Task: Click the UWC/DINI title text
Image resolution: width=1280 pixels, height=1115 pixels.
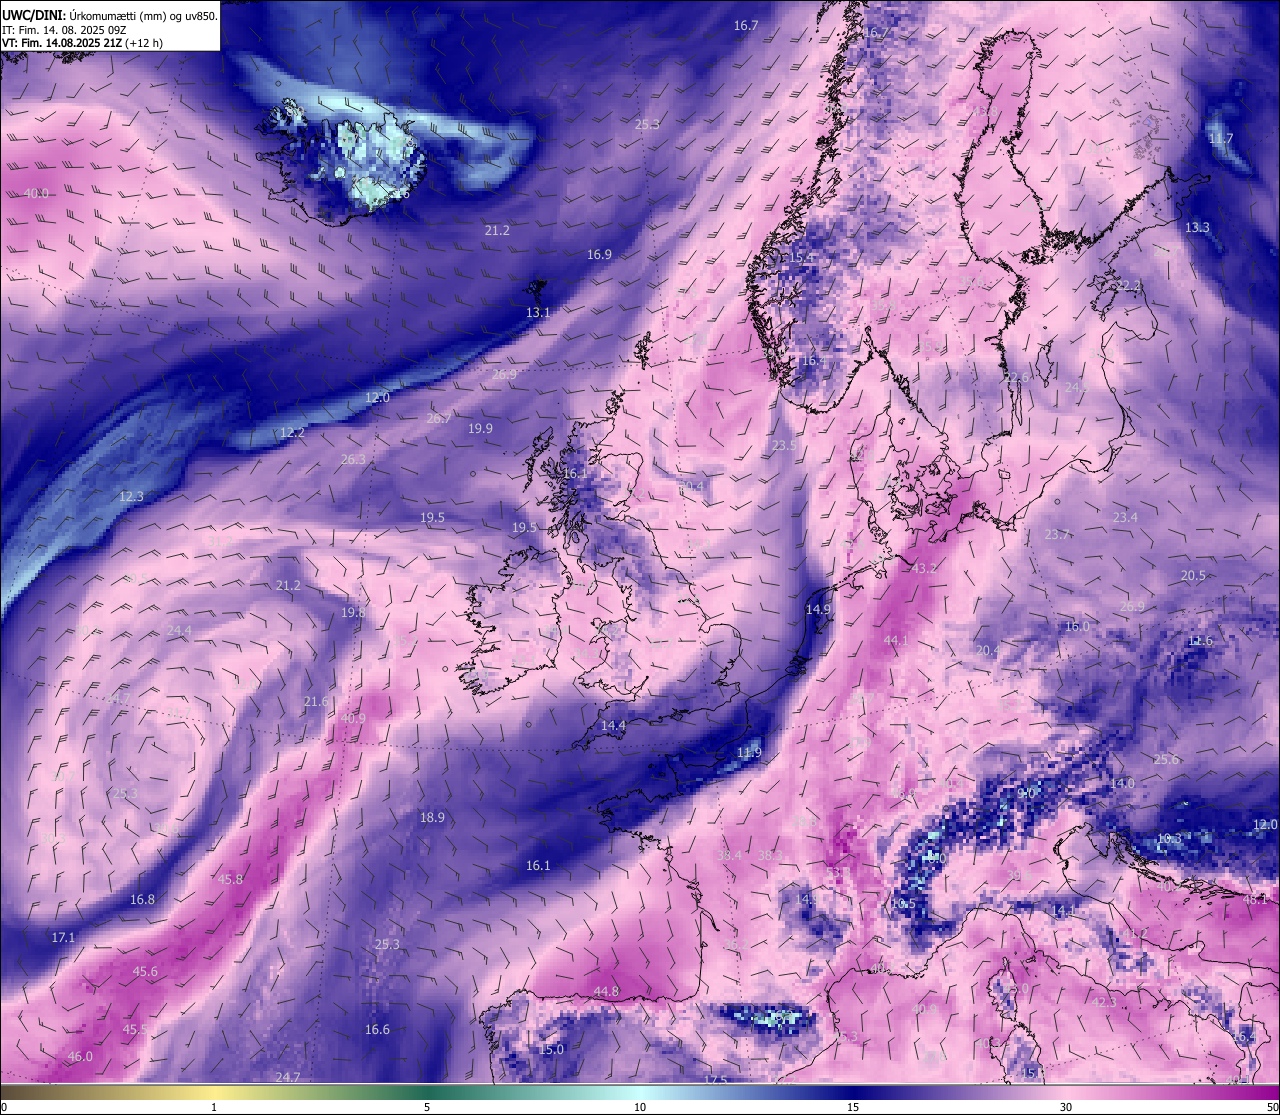Action: [34, 16]
